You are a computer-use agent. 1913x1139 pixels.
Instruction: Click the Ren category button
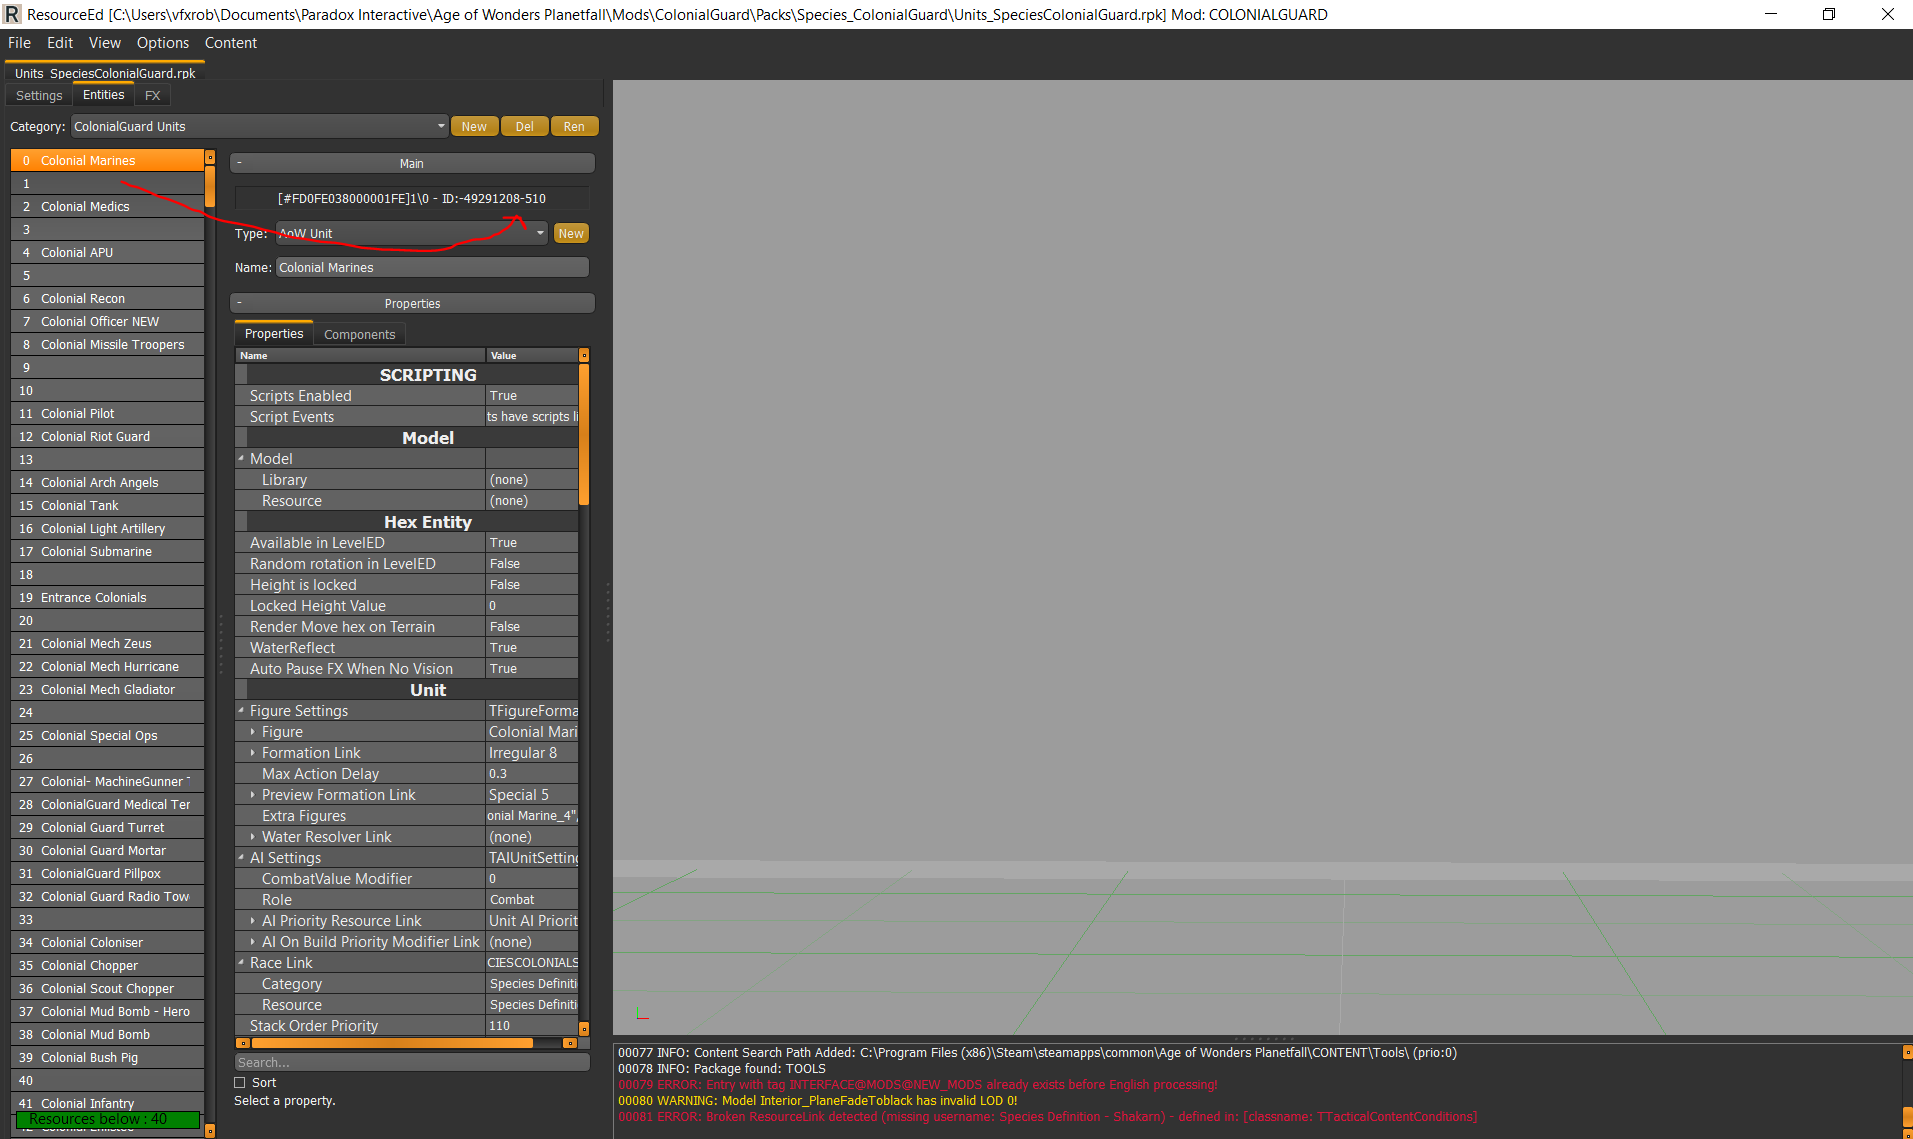click(x=574, y=127)
